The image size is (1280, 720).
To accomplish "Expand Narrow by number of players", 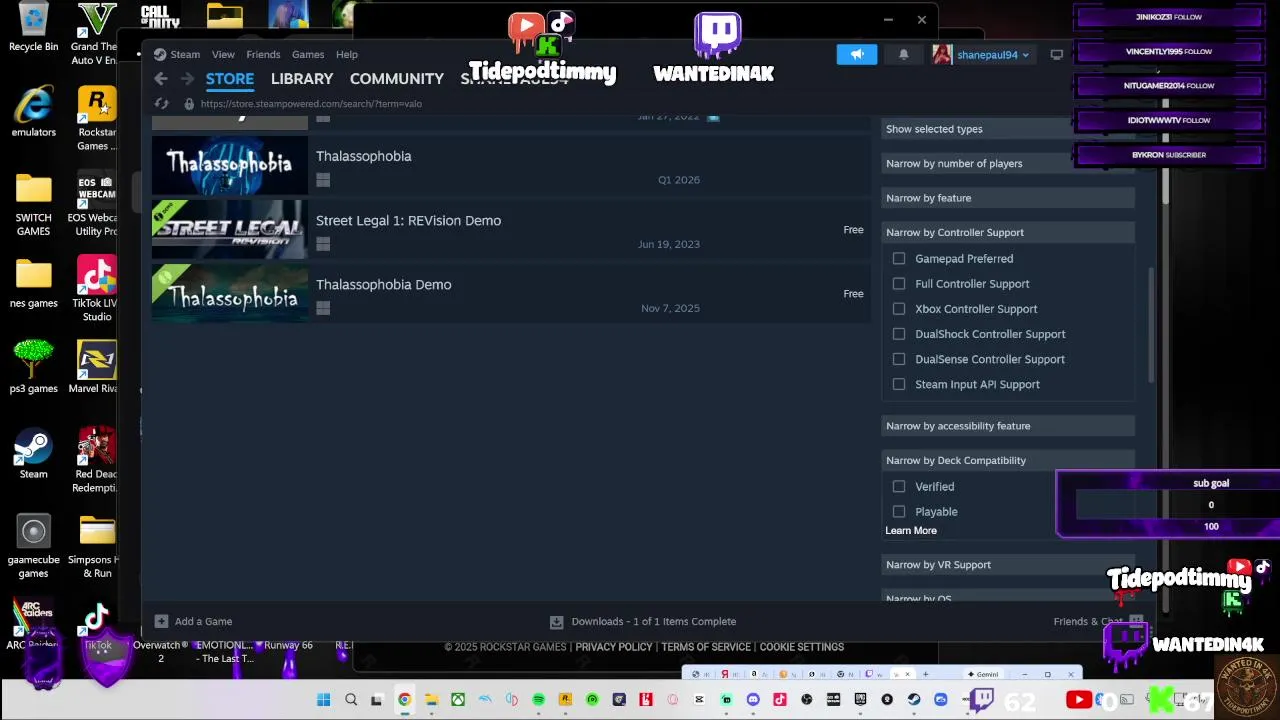I will tap(1008, 163).
